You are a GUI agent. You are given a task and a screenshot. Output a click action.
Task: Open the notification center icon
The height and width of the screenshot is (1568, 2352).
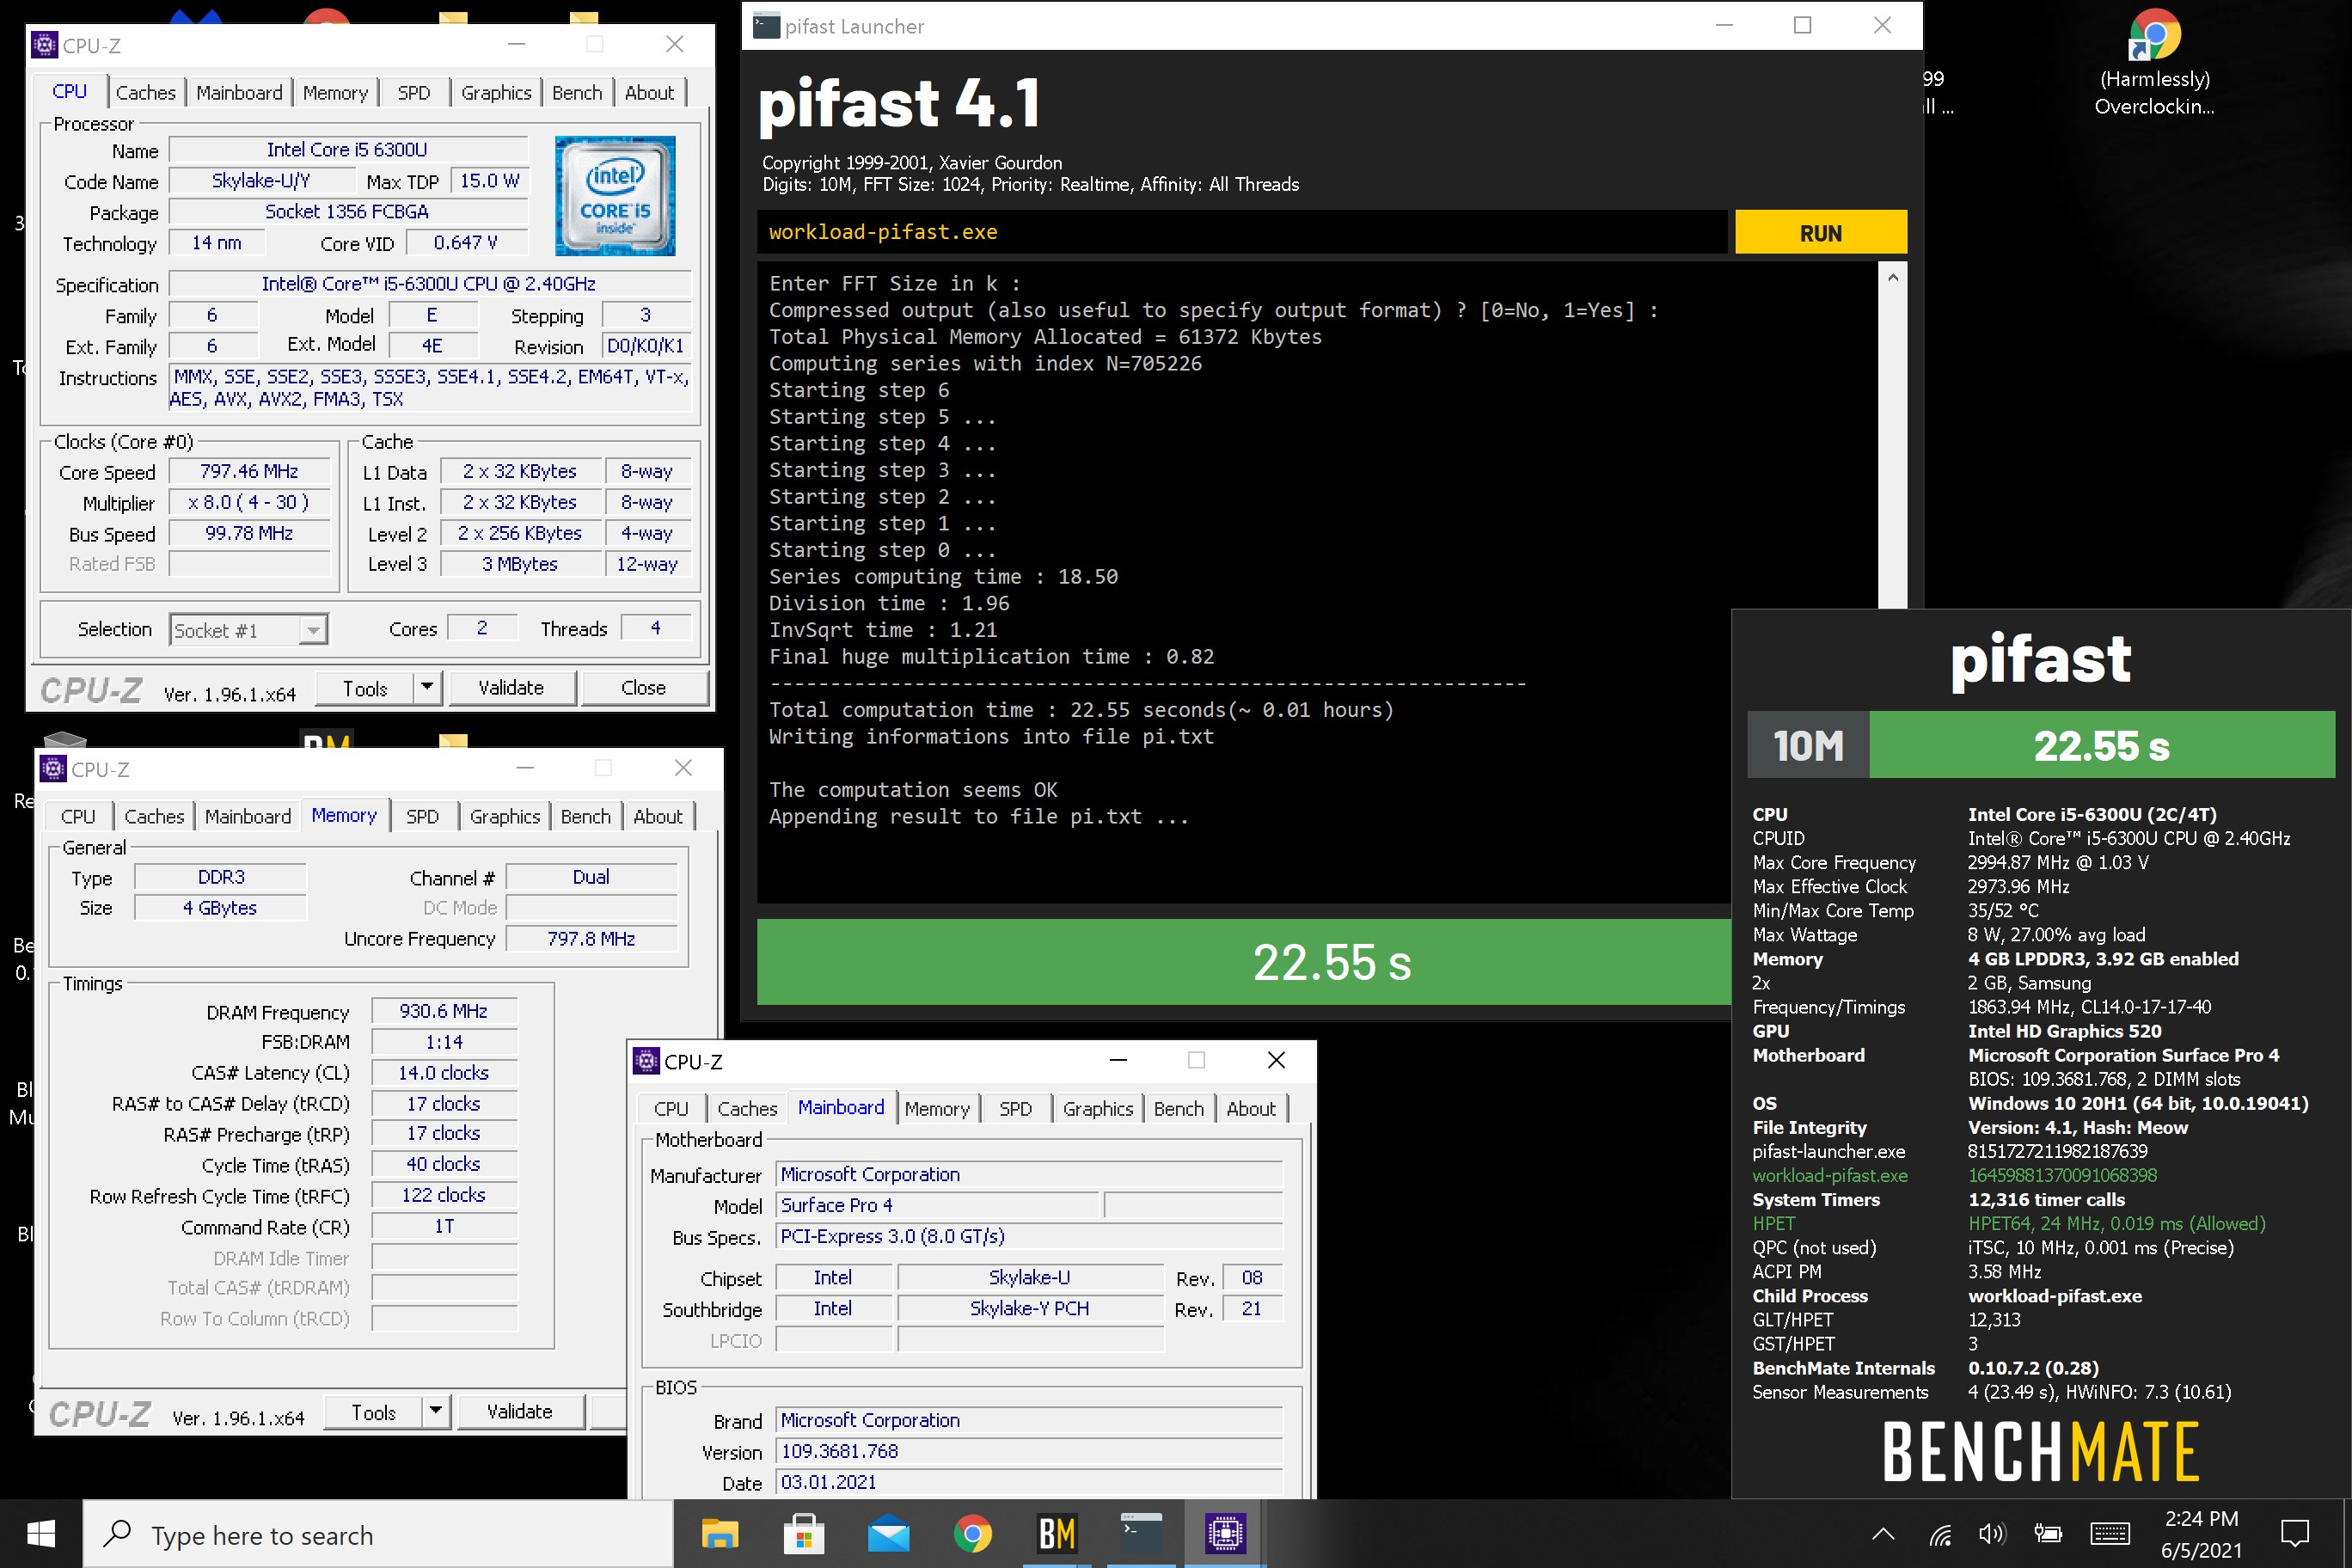coord(2294,1533)
